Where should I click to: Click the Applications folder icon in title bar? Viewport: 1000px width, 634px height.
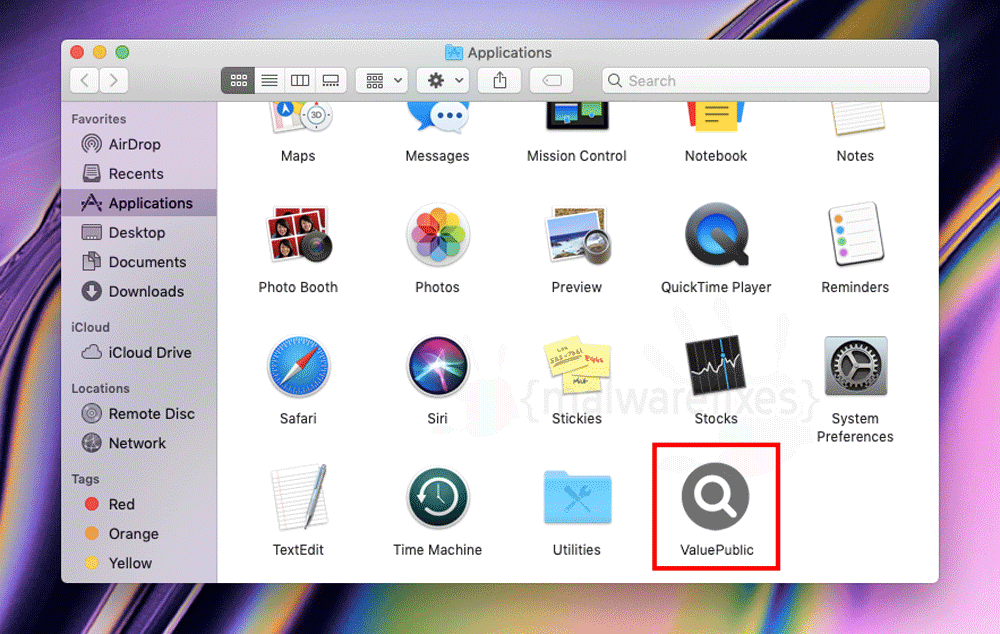pyautogui.click(x=453, y=52)
